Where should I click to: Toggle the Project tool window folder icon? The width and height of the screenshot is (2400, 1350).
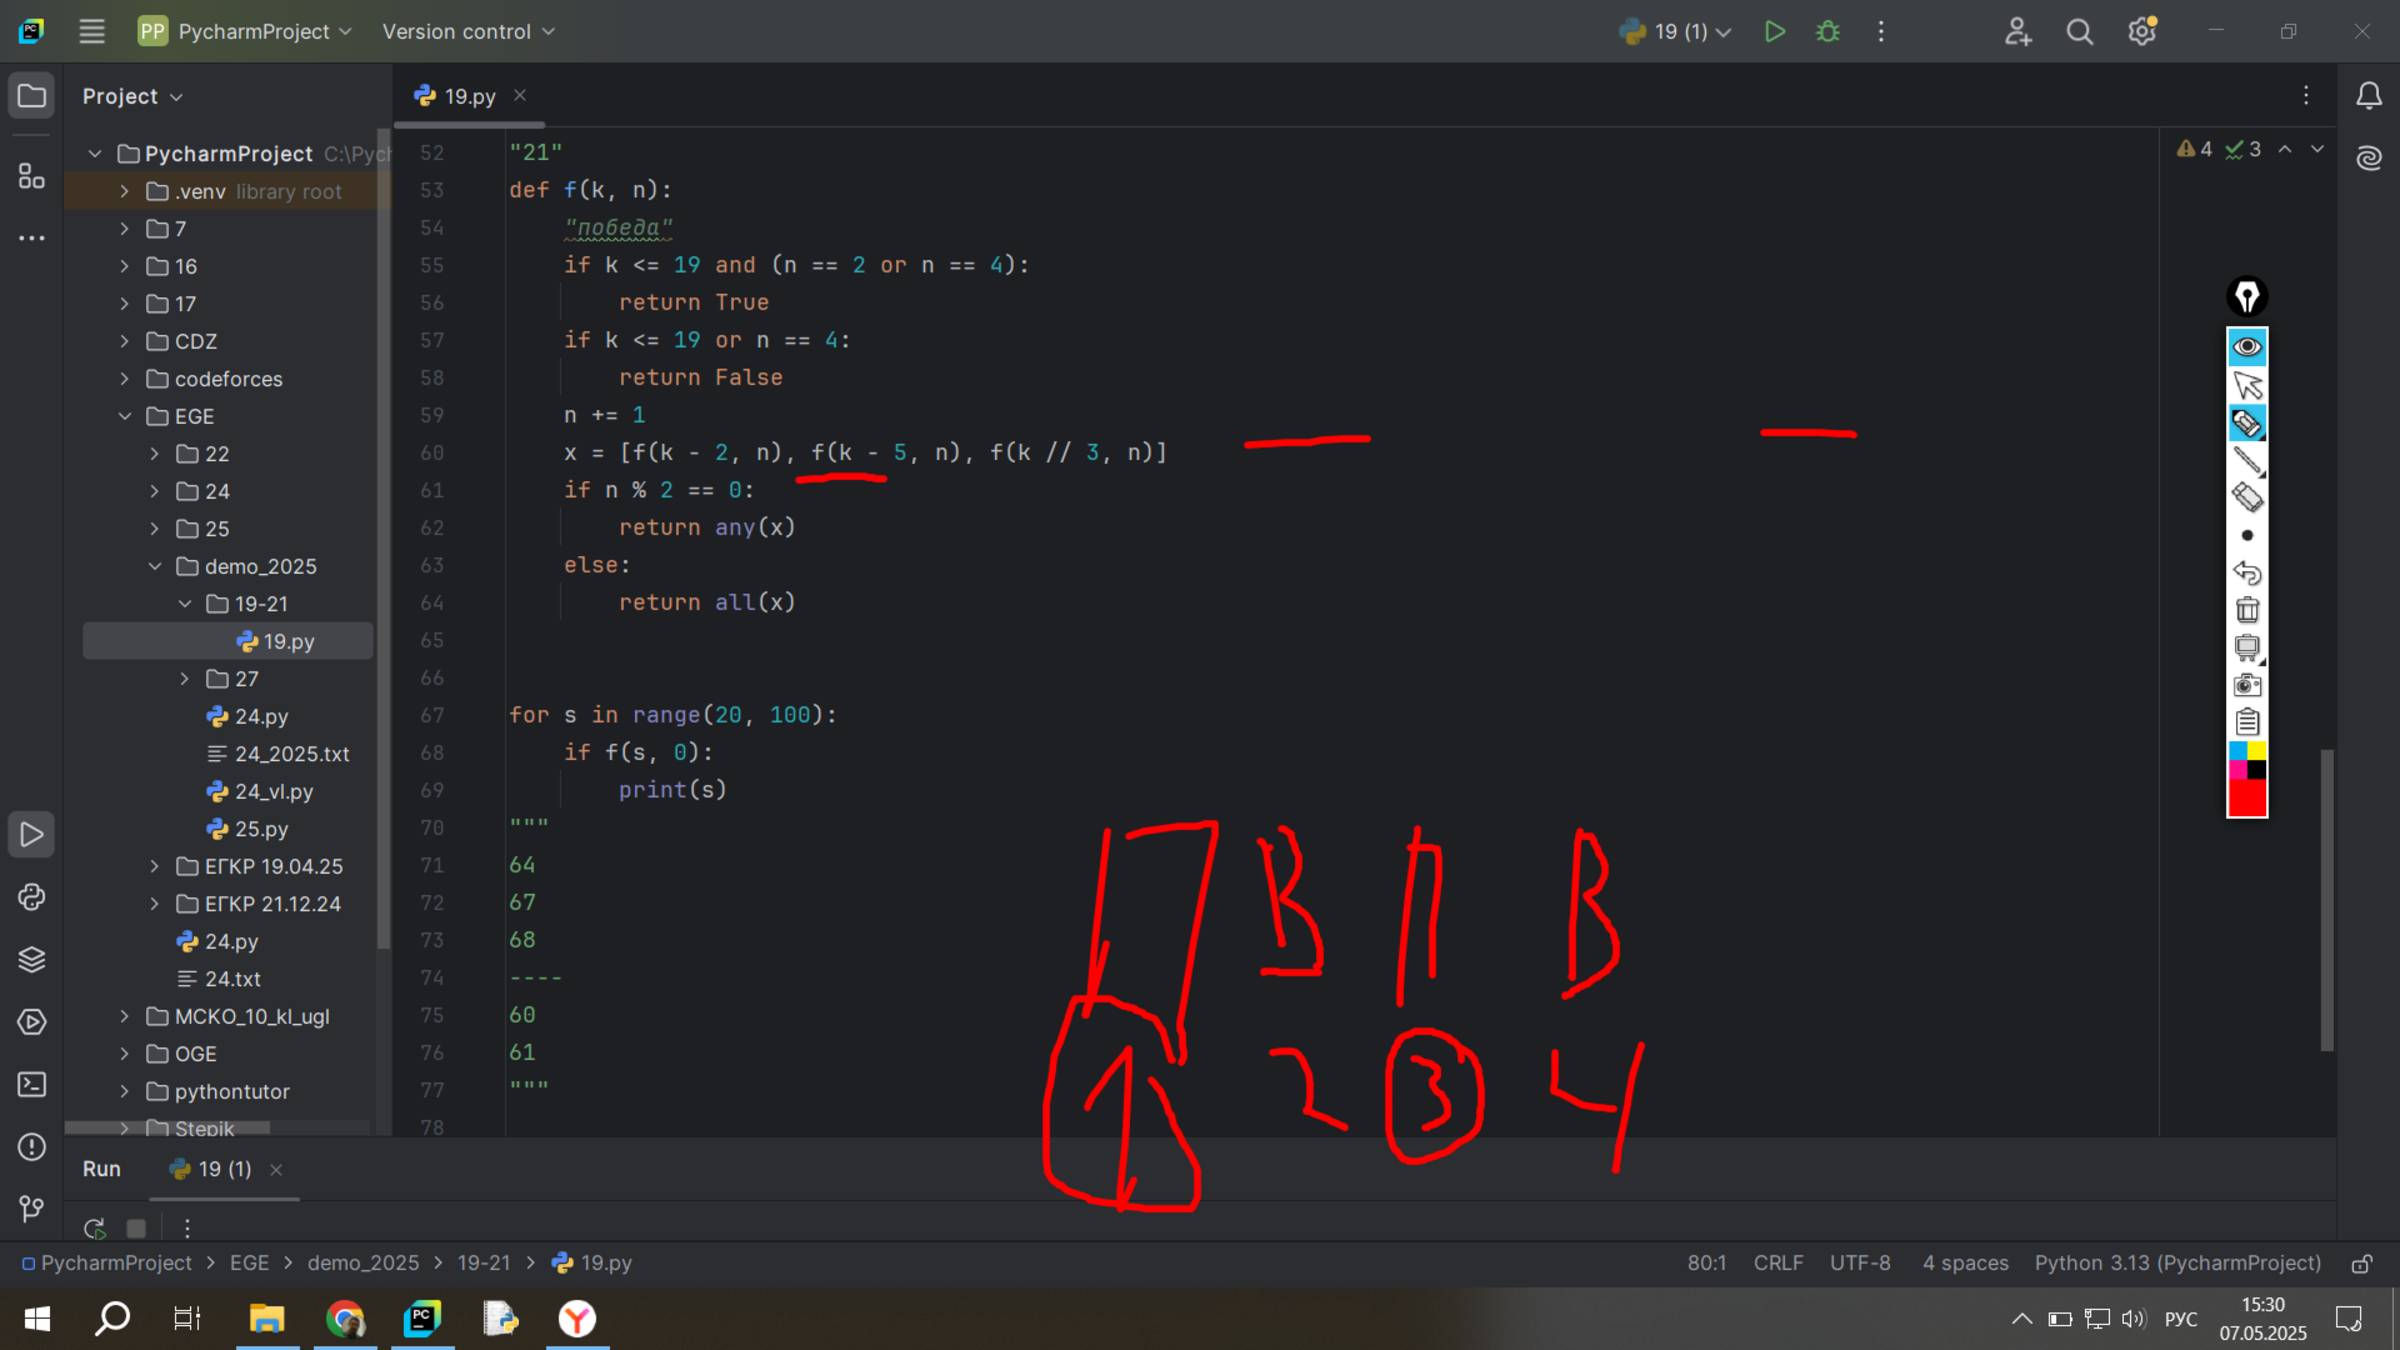coord(31,96)
